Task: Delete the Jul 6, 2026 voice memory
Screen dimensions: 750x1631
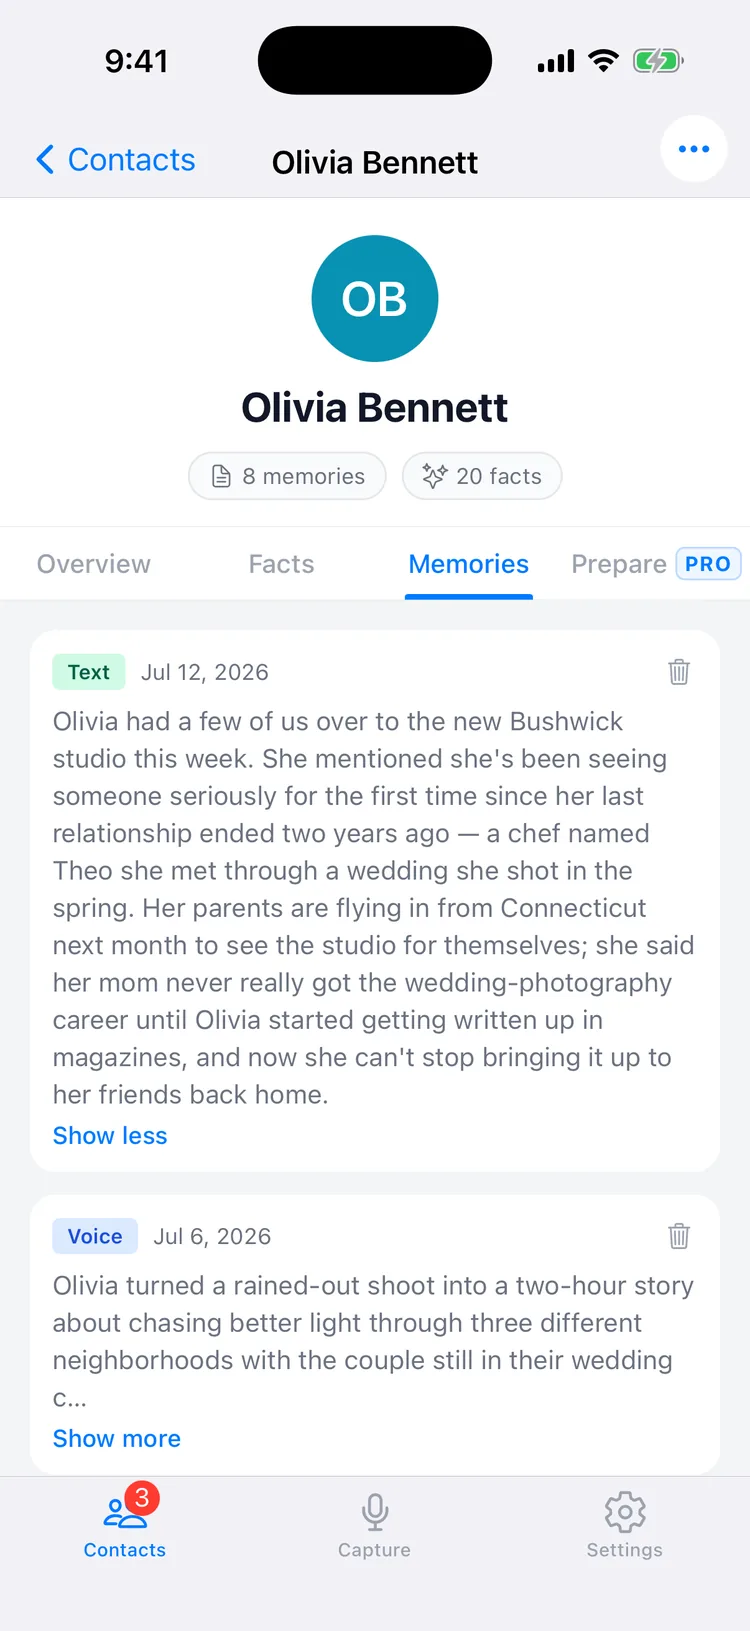Action: pos(679,1236)
